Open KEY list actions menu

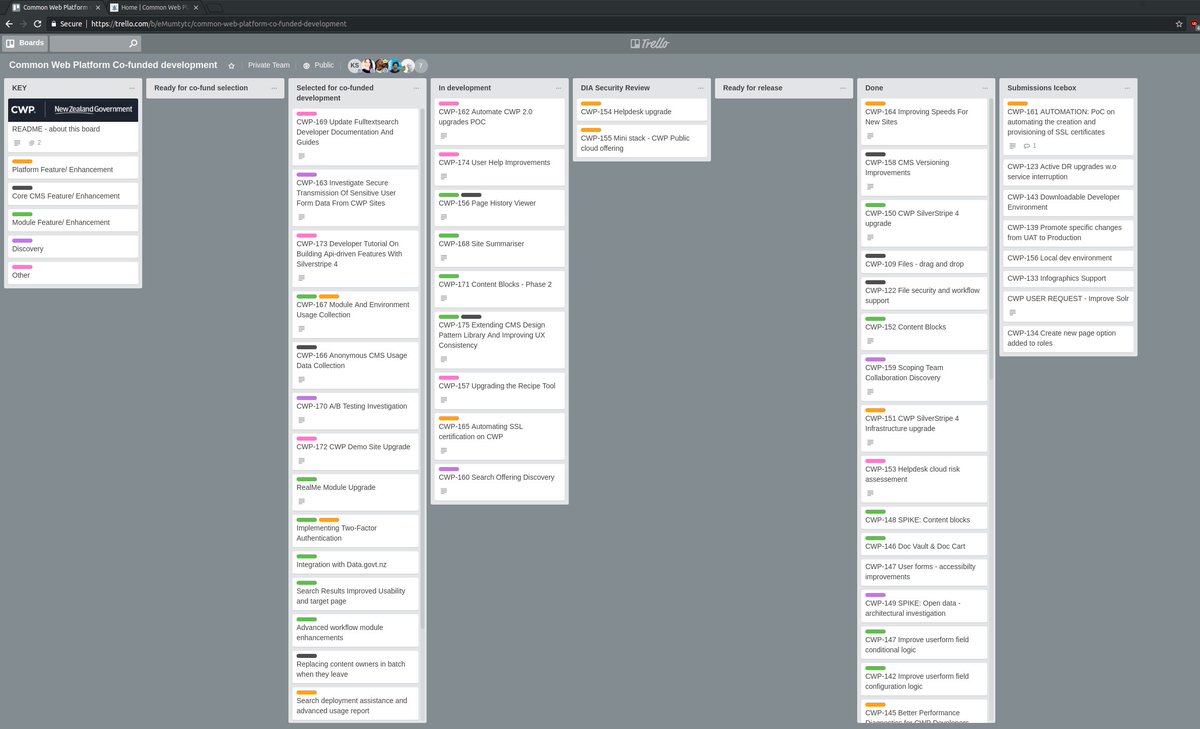click(x=131, y=88)
